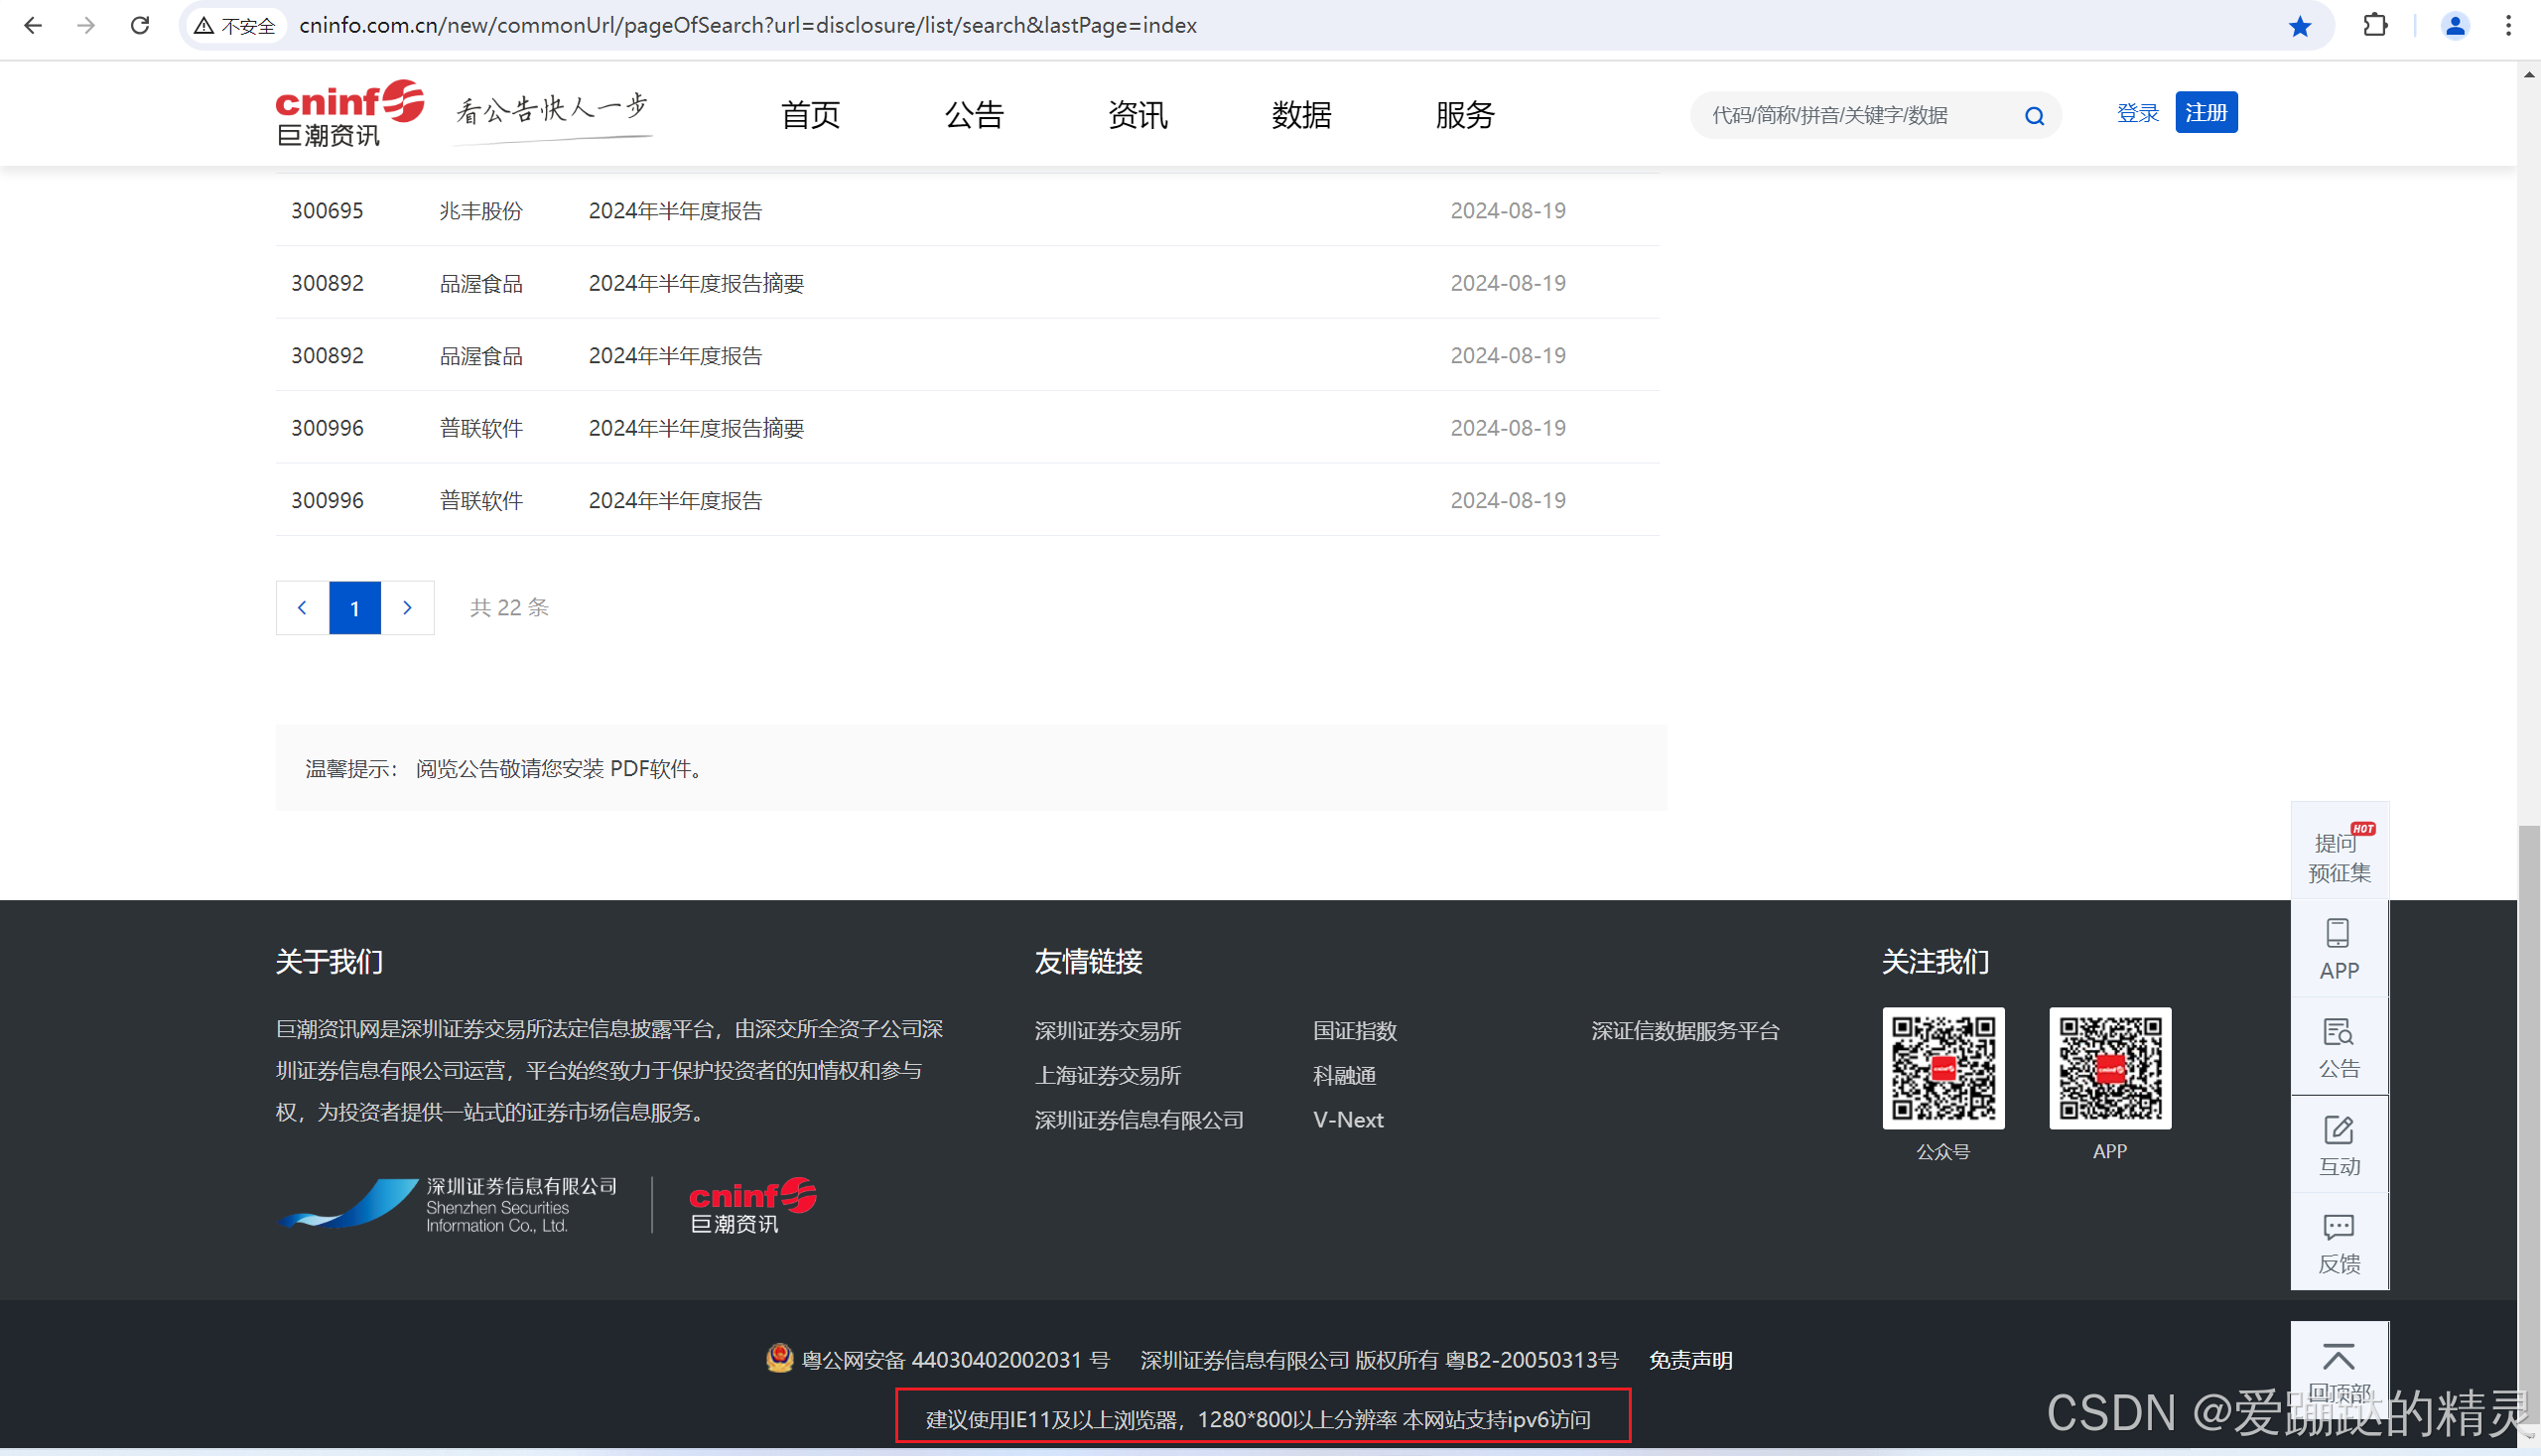
Task: Go to next results page arrow
Action: coord(407,607)
